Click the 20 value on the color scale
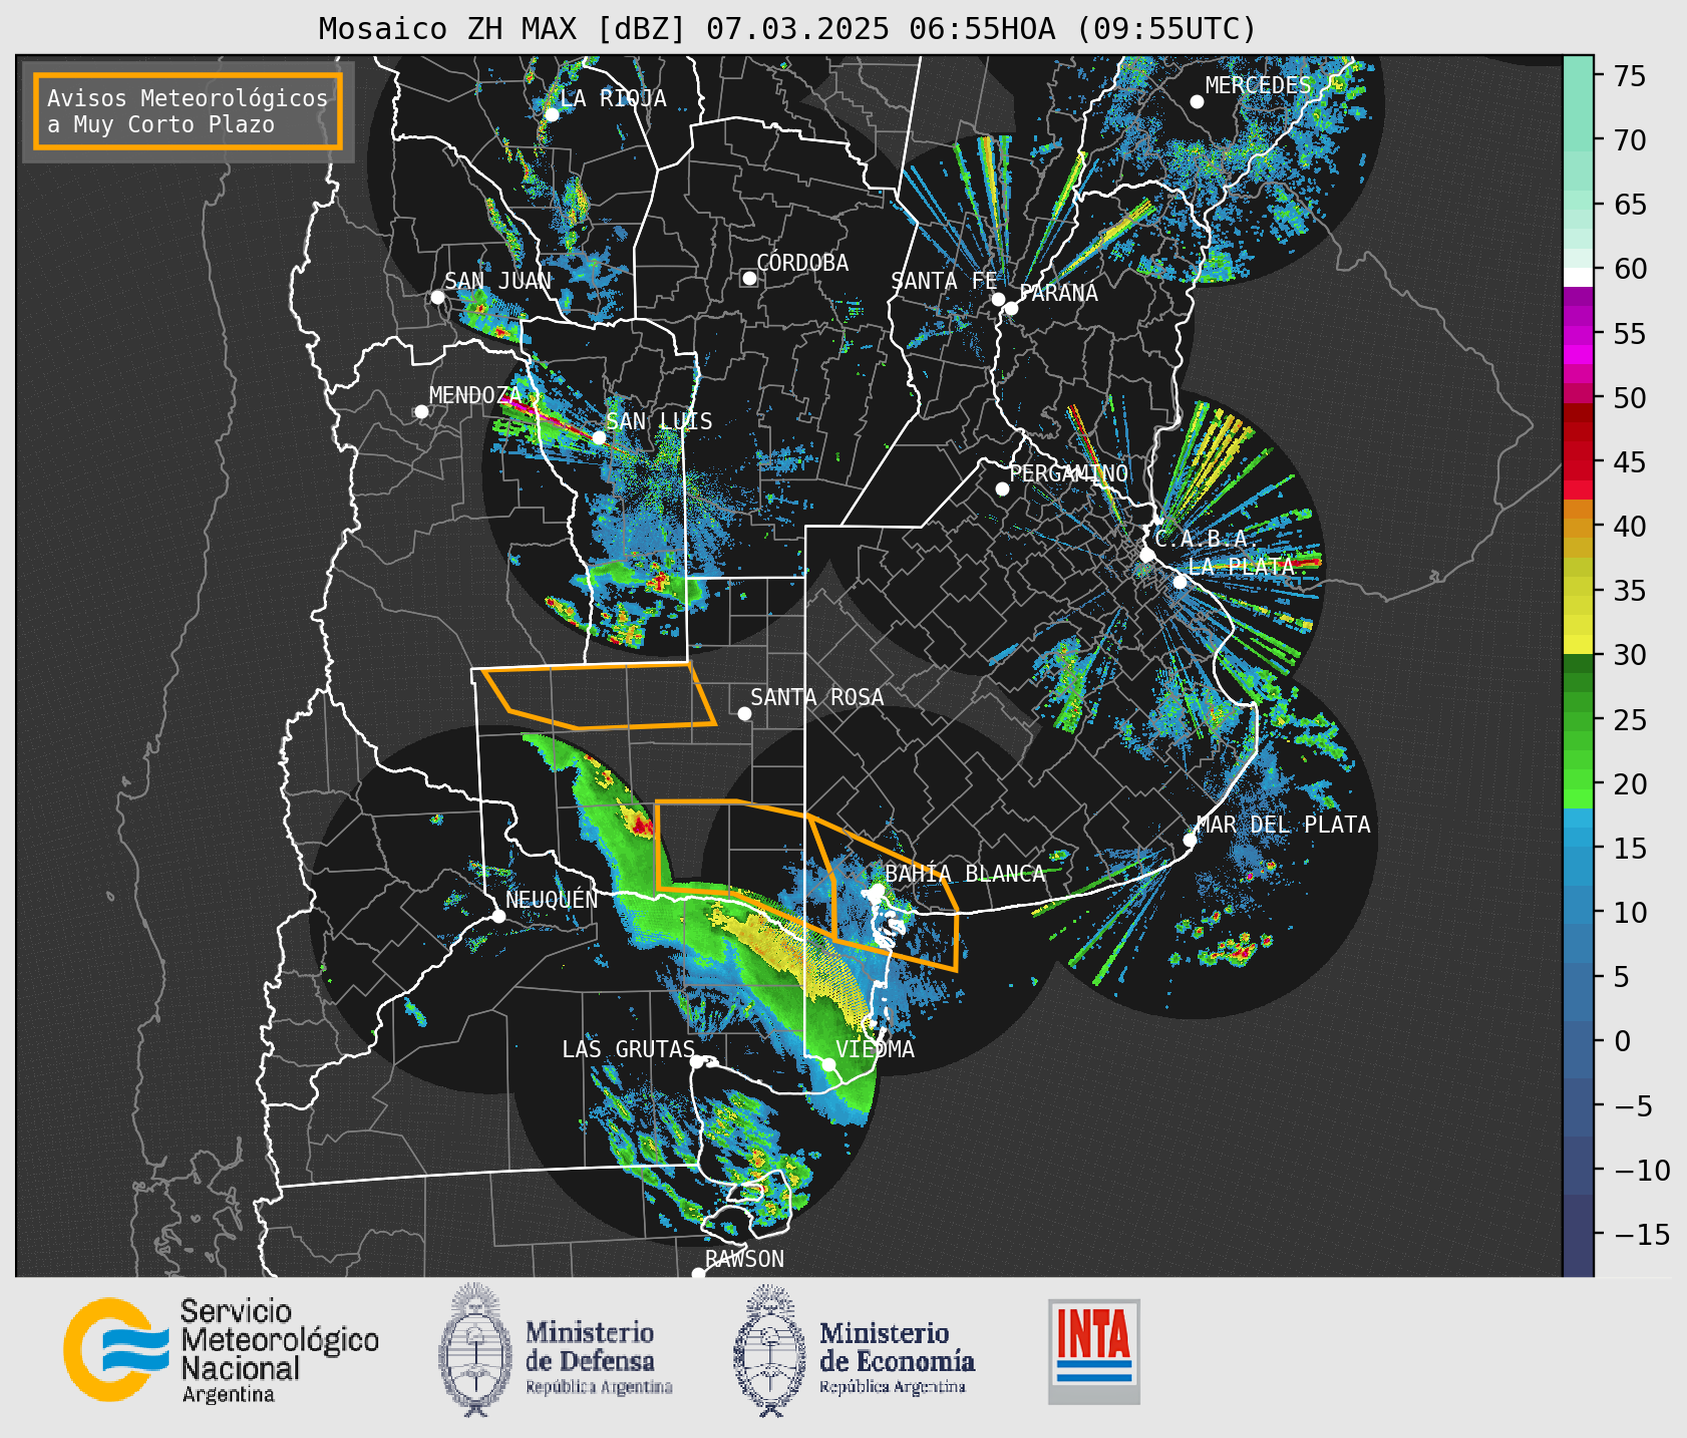 pyautogui.click(x=1629, y=784)
